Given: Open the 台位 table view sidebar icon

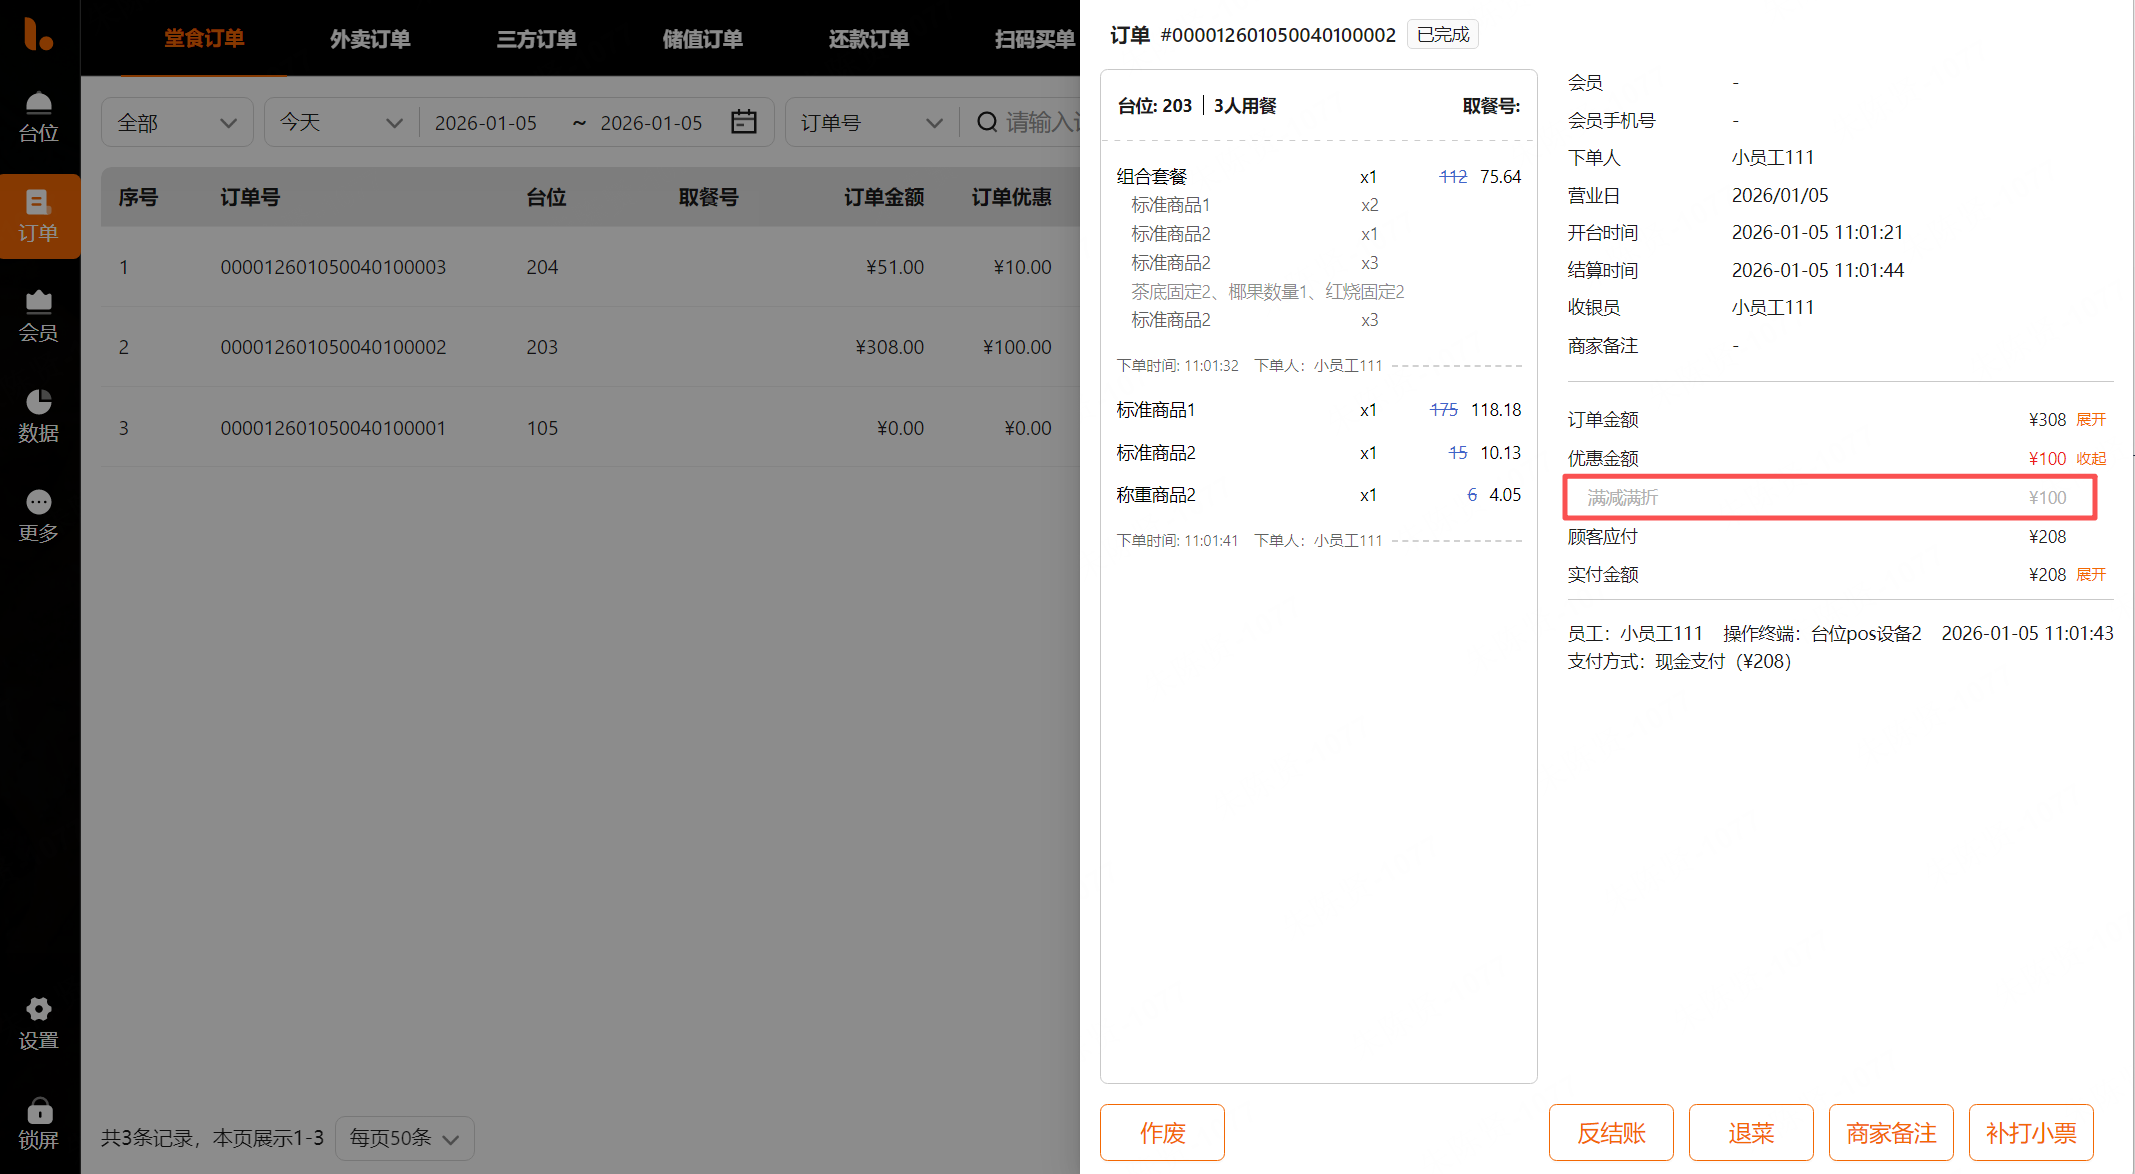Looking at the screenshot, I should 38,116.
